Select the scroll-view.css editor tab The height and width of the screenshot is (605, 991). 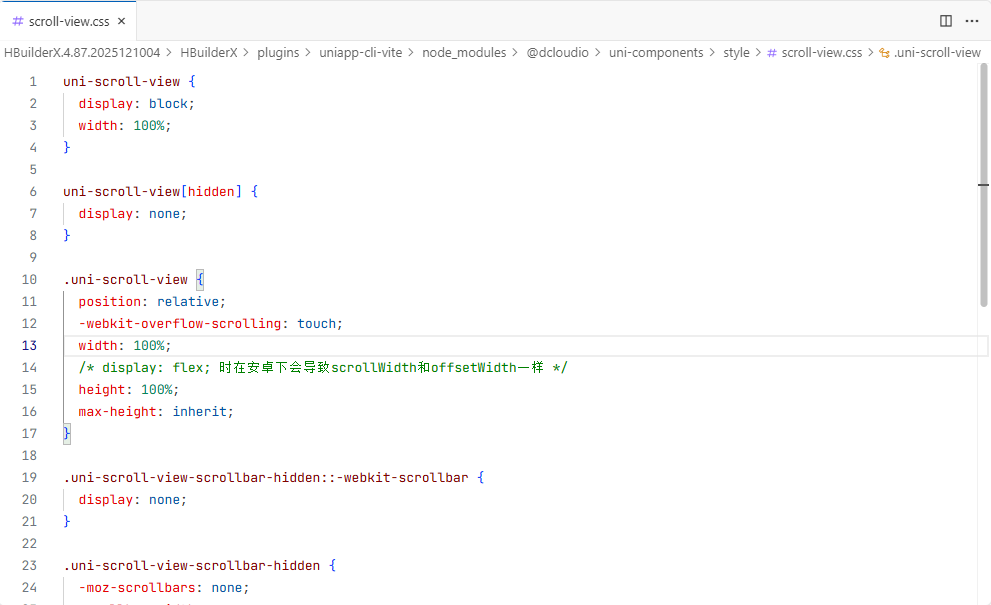[68, 21]
